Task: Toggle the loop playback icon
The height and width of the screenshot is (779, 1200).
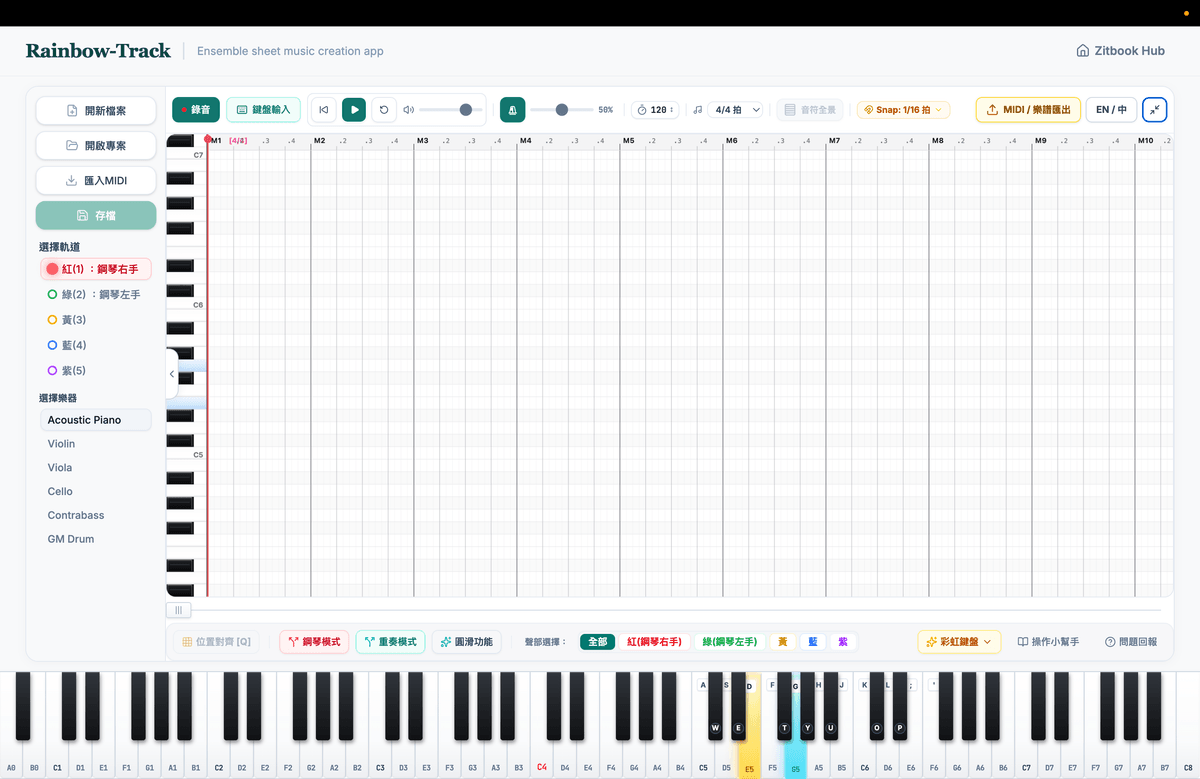Action: tap(384, 110)
